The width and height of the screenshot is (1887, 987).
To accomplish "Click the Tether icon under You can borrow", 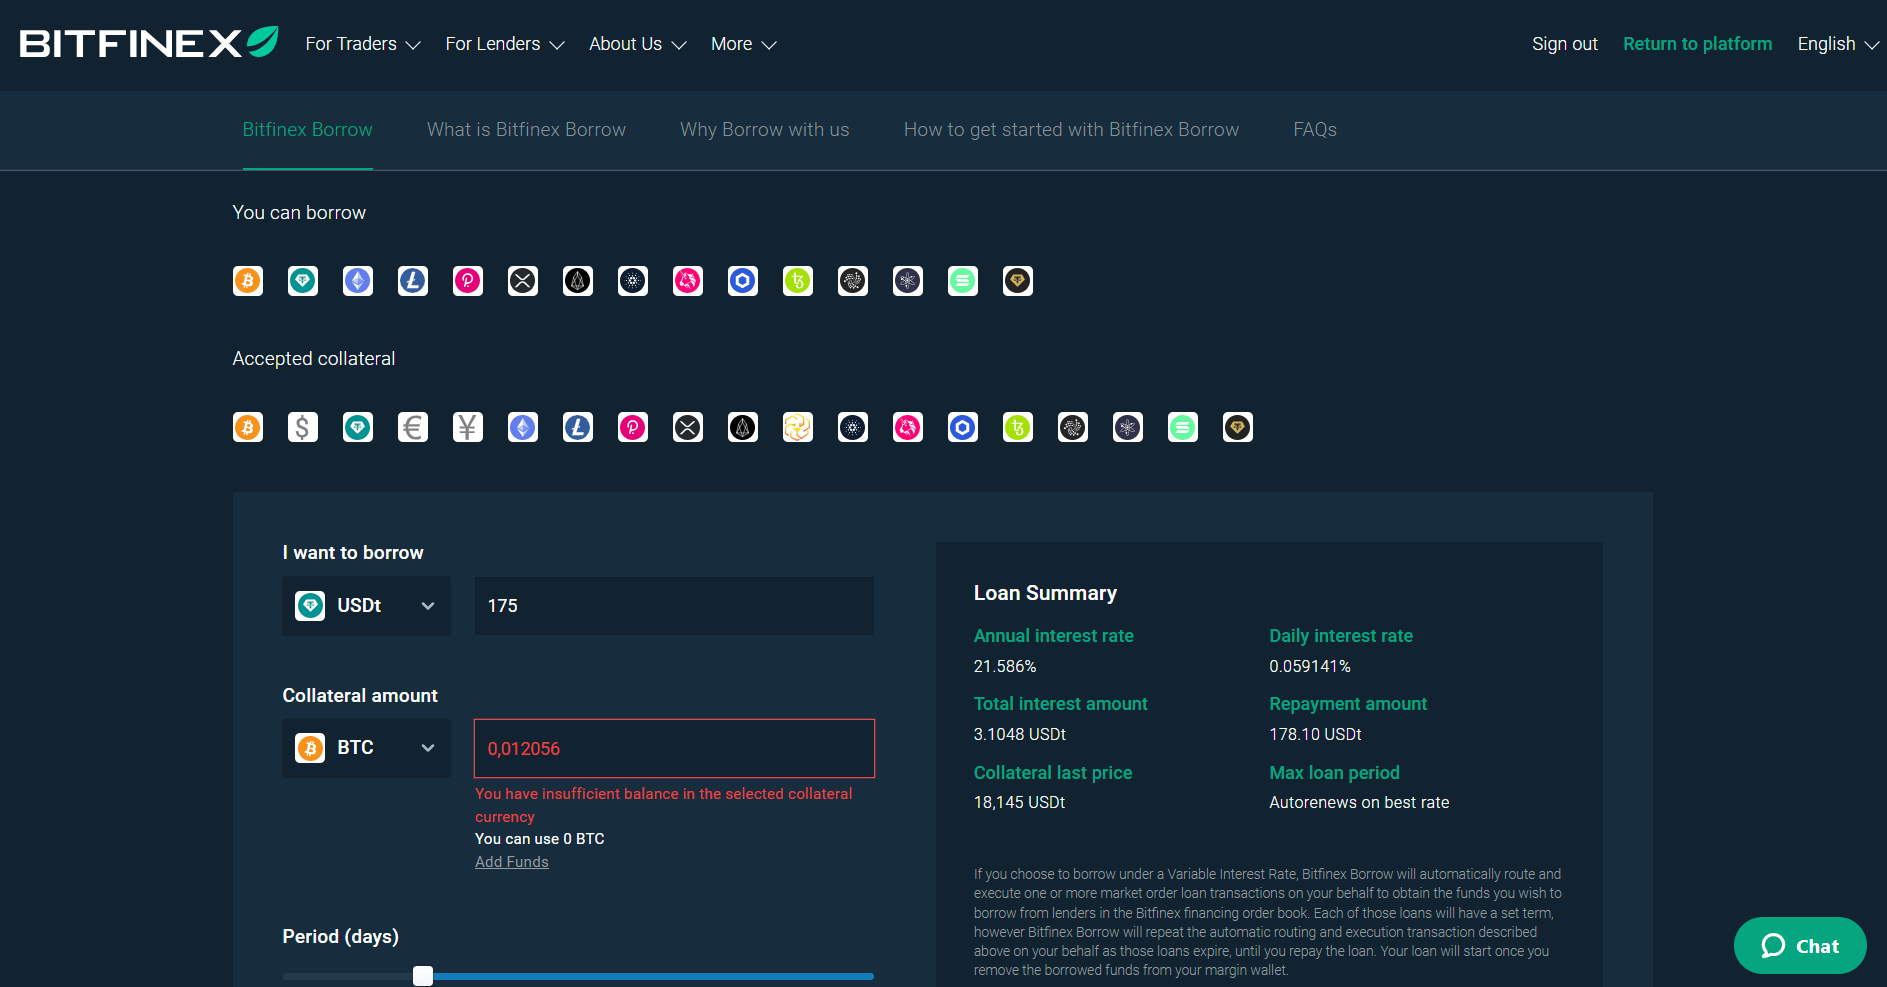I will 303,281.
